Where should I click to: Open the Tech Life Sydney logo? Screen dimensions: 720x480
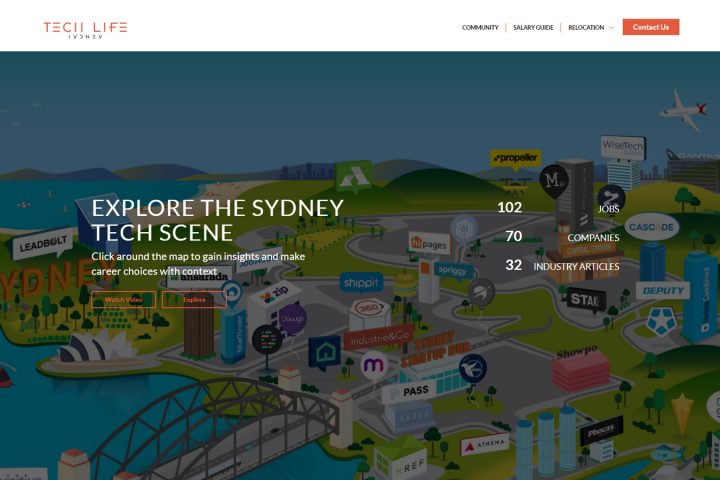pos(85,30)
